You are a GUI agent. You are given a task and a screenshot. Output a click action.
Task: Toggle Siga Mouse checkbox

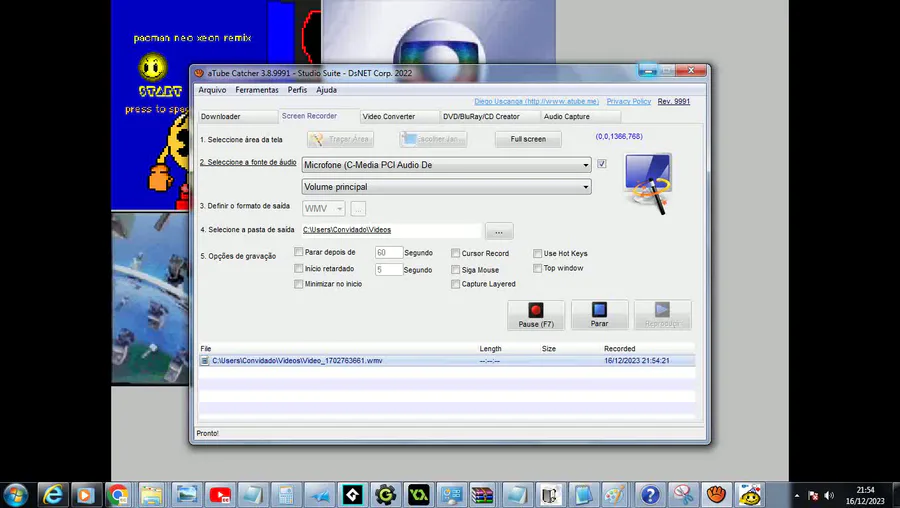pos(455,269)
